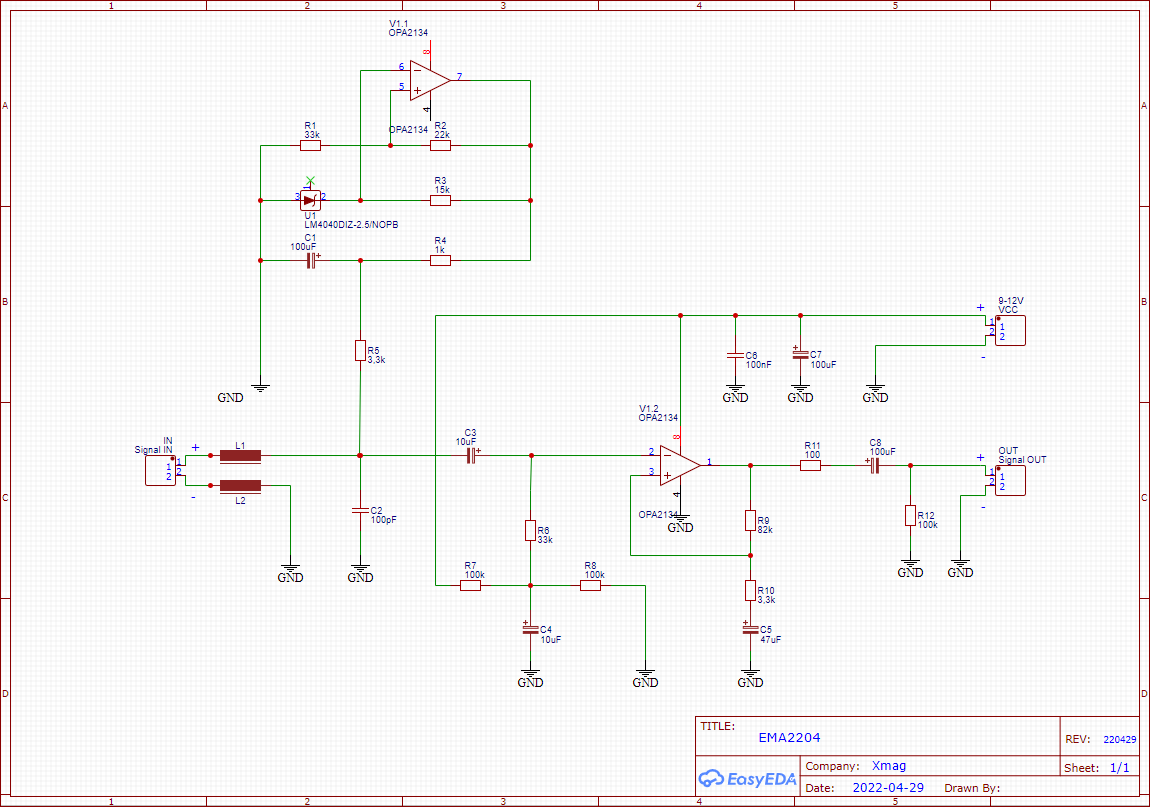Image resolution: width=1150 pixels, height=807 pixels.
Task: Click the "Drawn By:" field label
Action: point(972,788)
